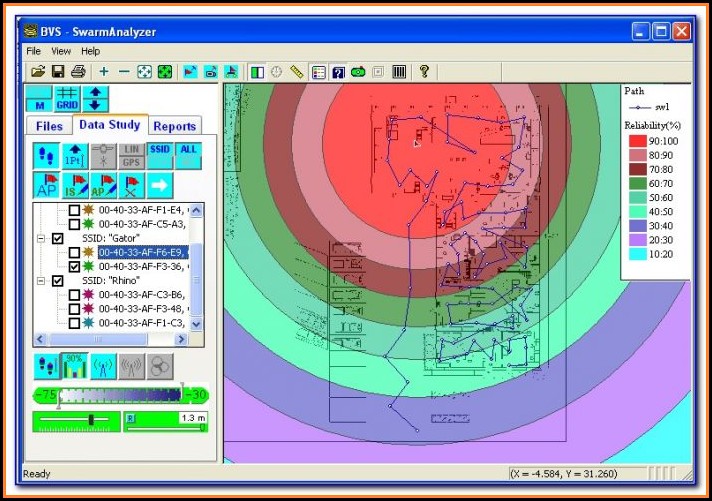Click the Print icon in toolbar
The image size is (712, 501).
pyautogui.click(x=77, y=72)
